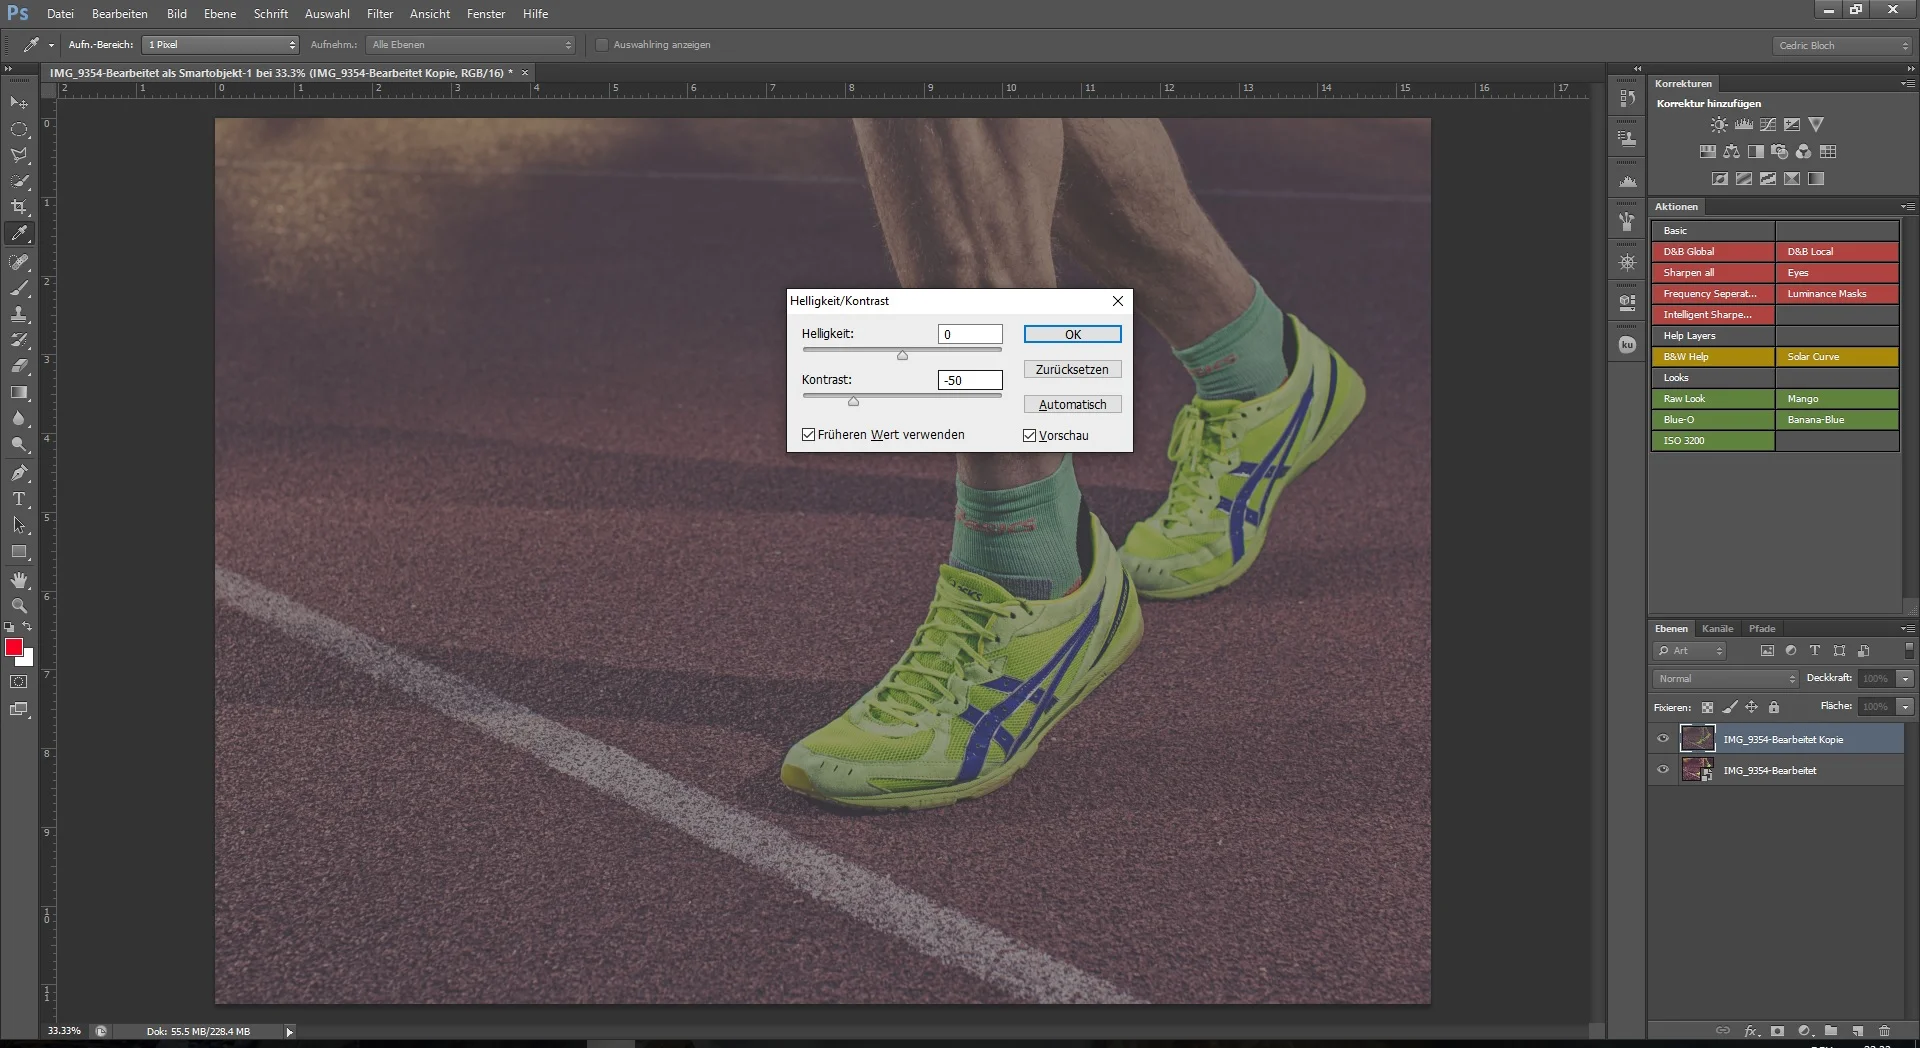
Task: Select the Dodge tool
Action: [19, 444]
